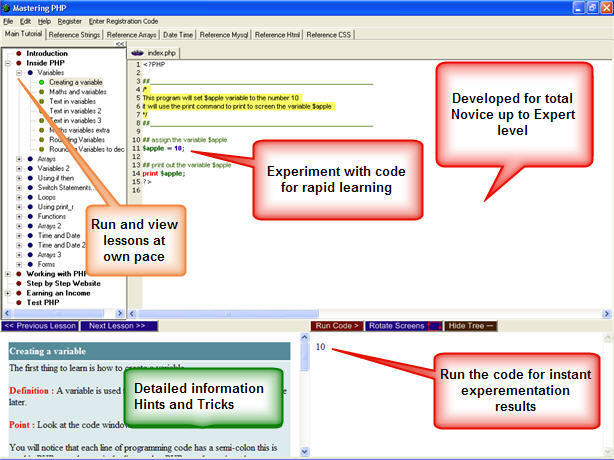
Task: Open the File menu
Action: 8,21
